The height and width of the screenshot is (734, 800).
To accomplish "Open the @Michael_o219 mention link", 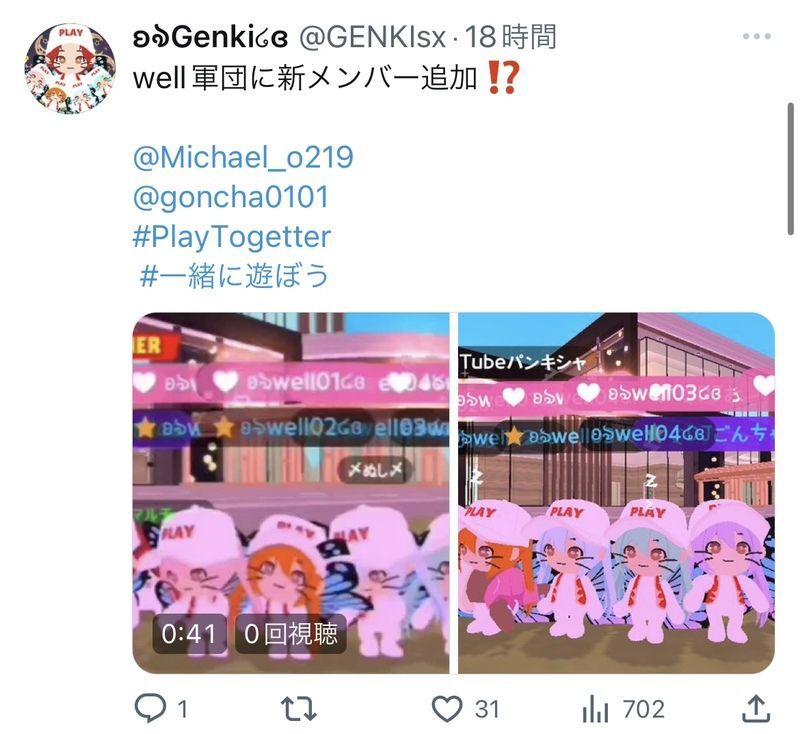I will coord(243,157).
